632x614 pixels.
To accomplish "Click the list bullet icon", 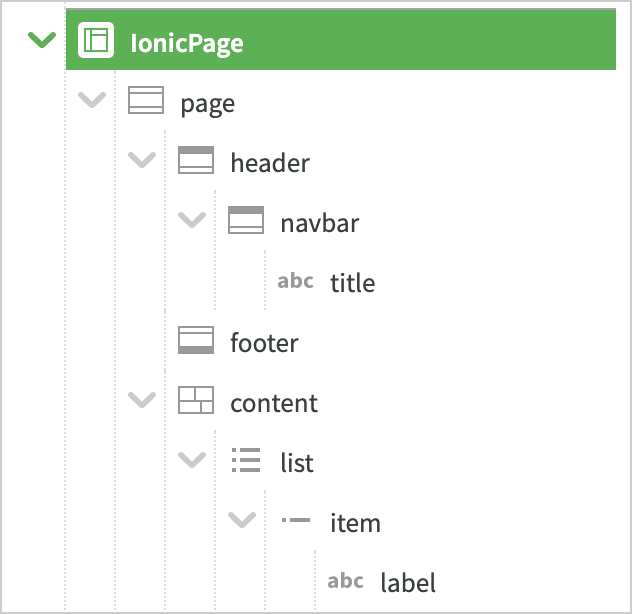I will coord(246,462).
